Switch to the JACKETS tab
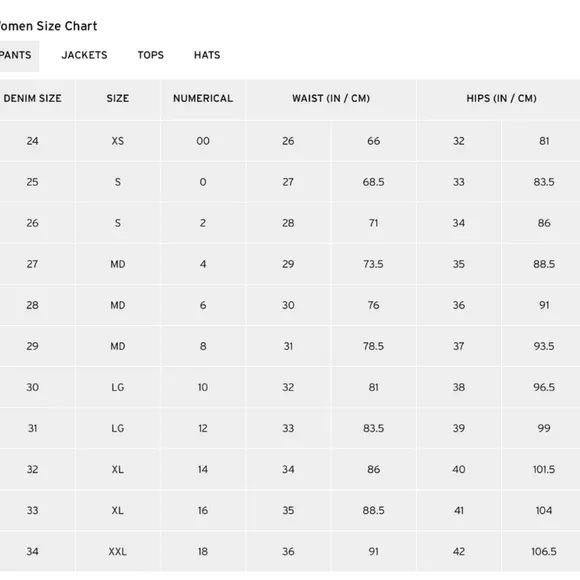 pos(84,55)
